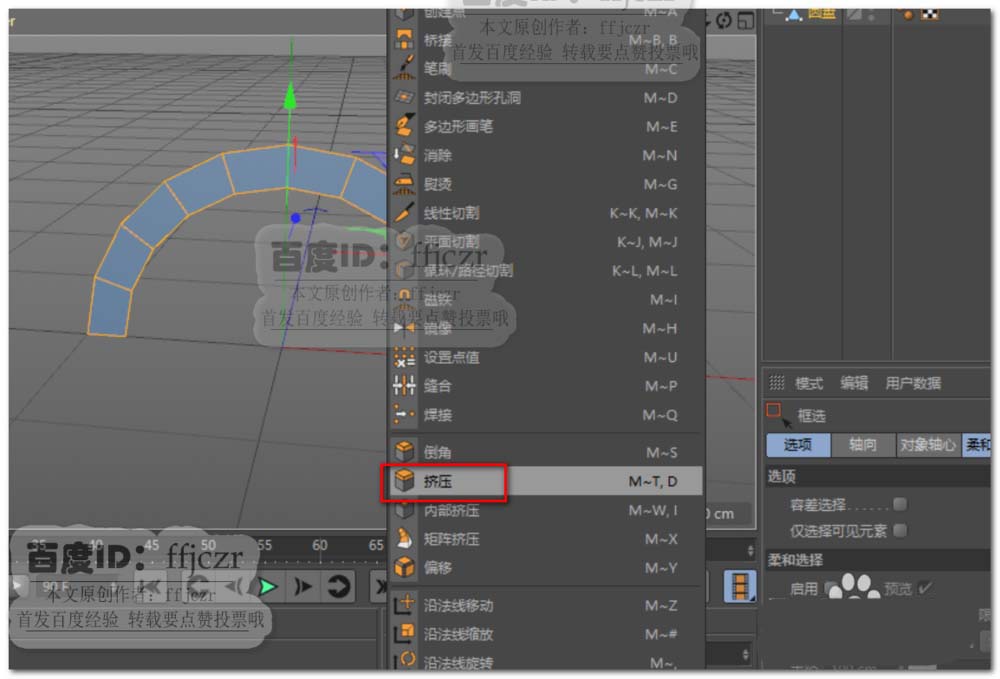1000x679 pixels.
Task: Click the 消除 dissolve icon
Action: pos(404,154)
